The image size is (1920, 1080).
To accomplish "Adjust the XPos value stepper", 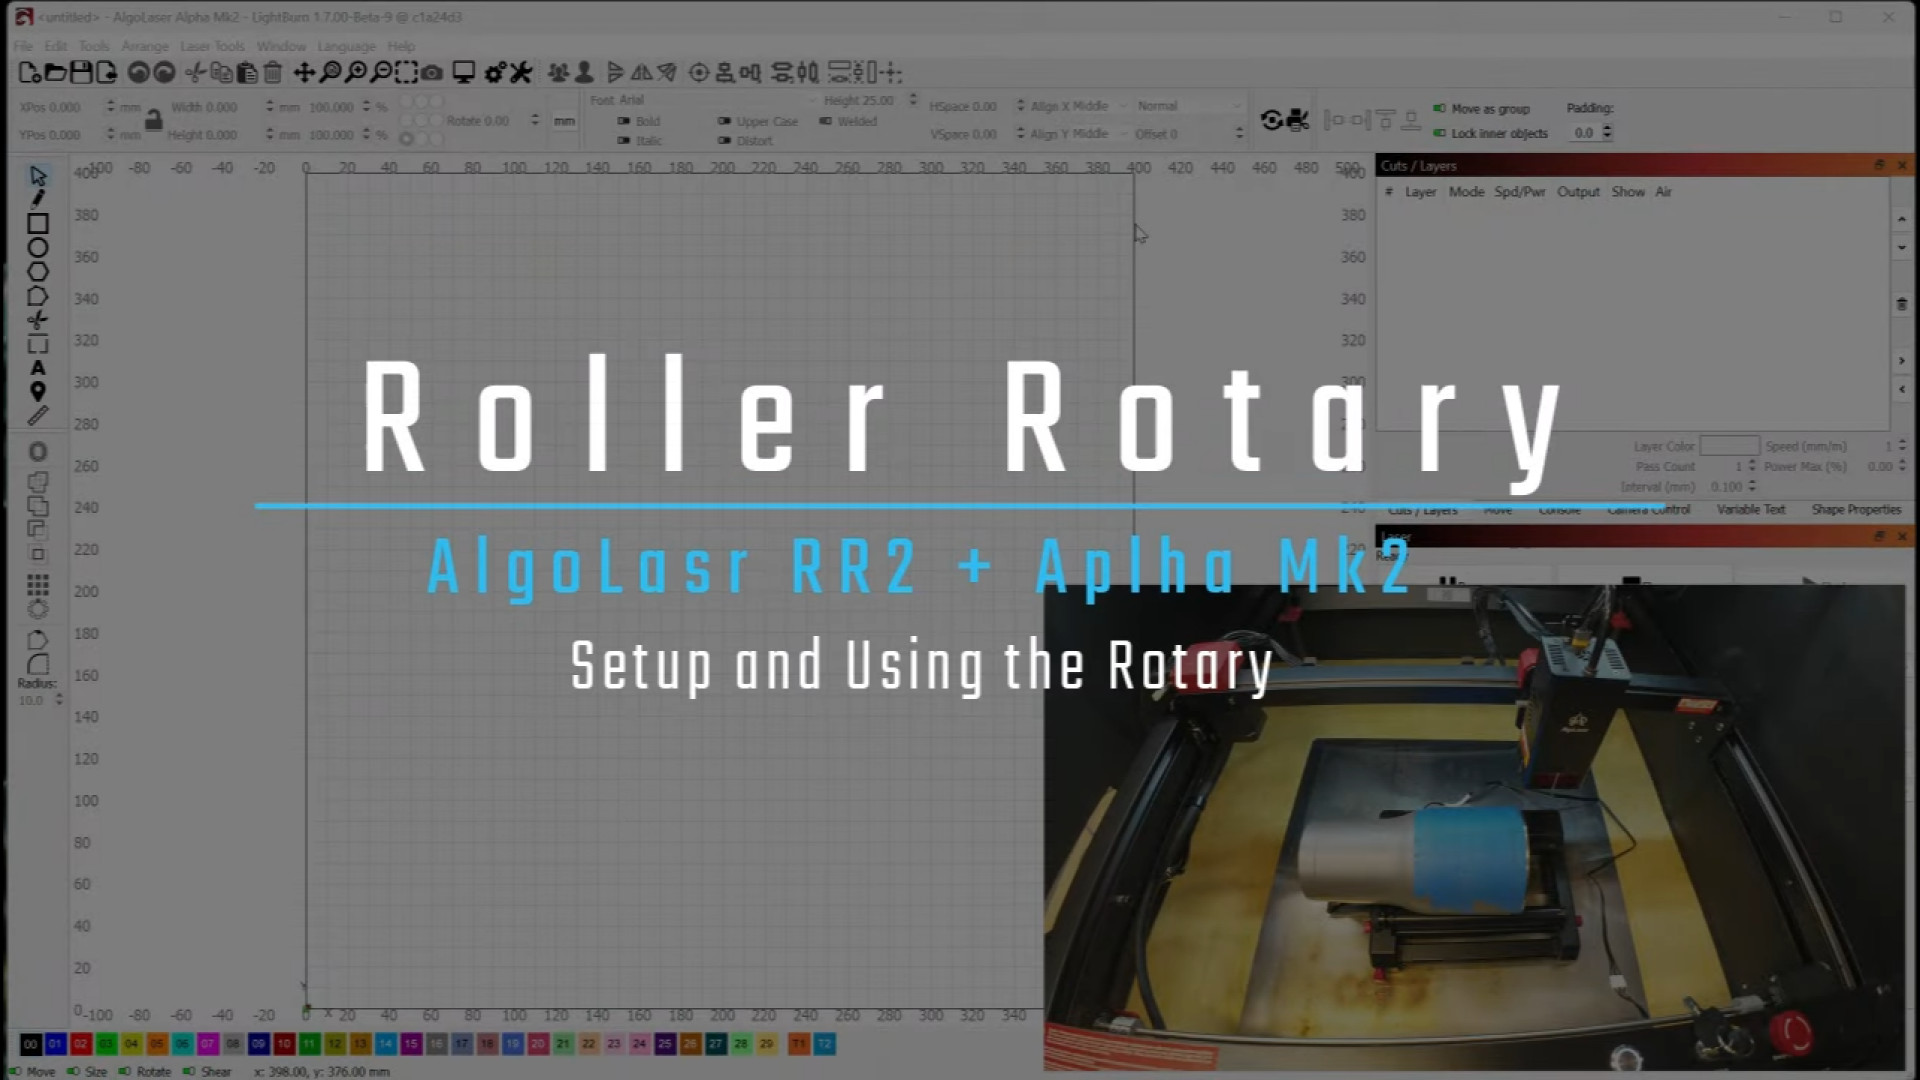I will [x=110, y=106].
